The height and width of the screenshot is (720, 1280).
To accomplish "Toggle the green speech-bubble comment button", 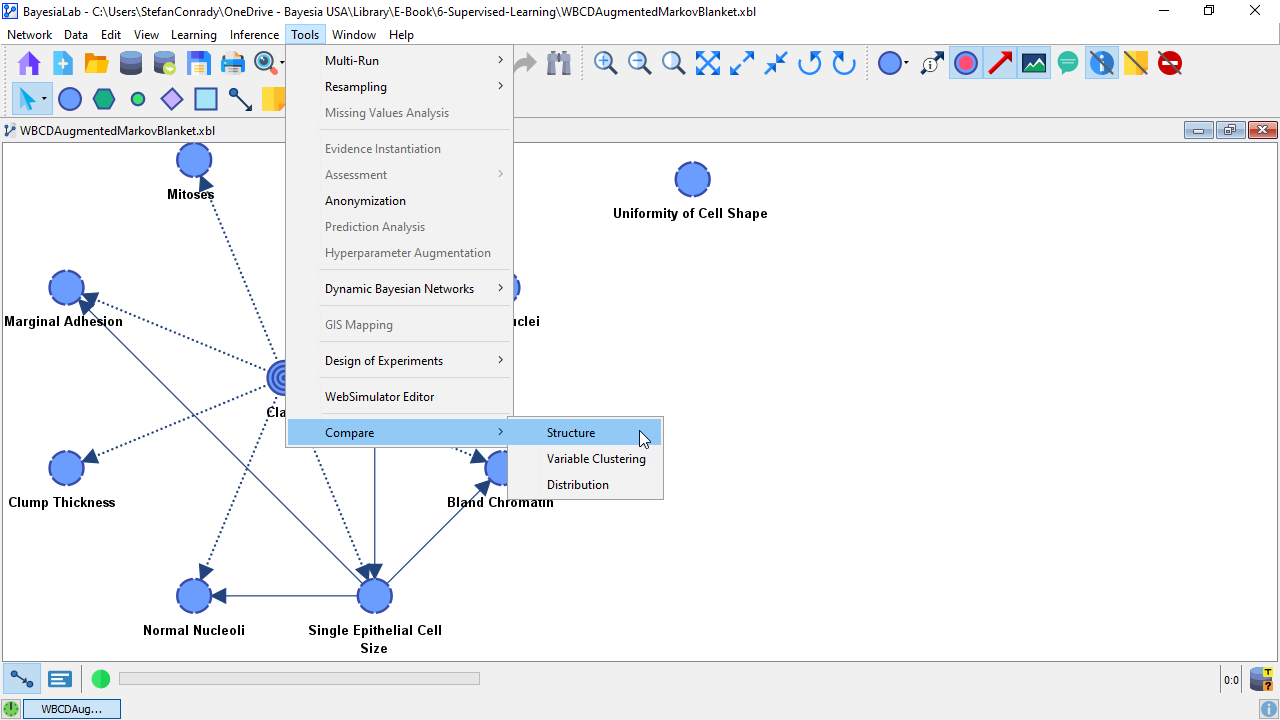I will point(1068,64).
